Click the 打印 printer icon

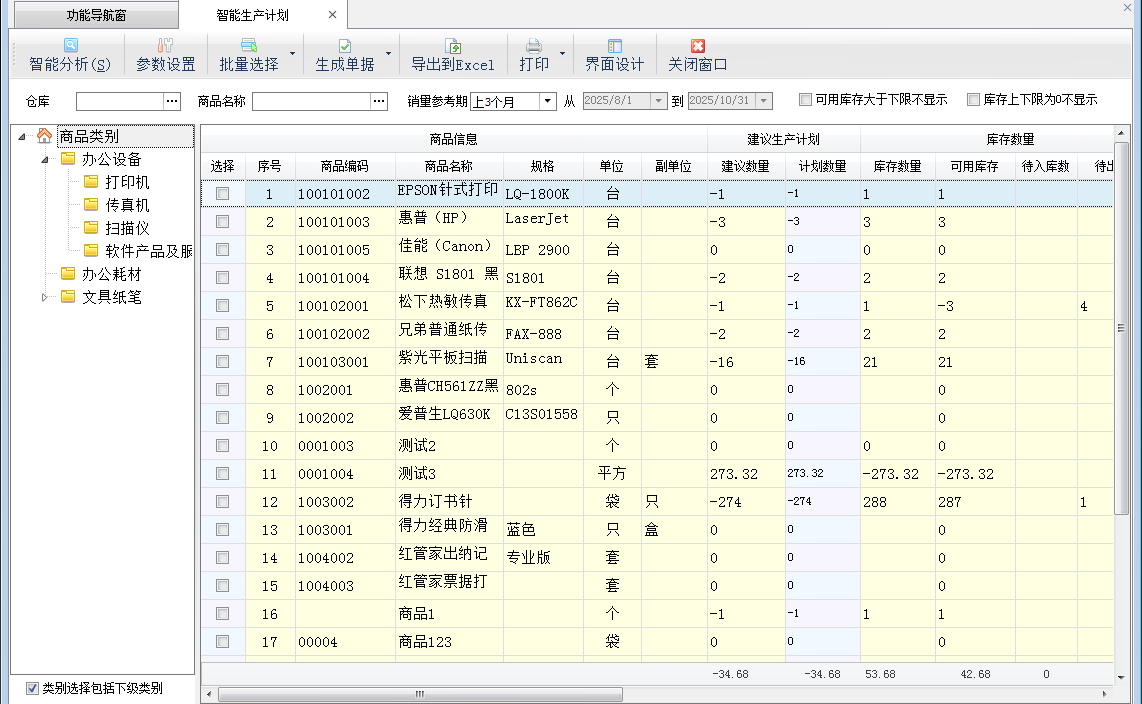[534, 46]
